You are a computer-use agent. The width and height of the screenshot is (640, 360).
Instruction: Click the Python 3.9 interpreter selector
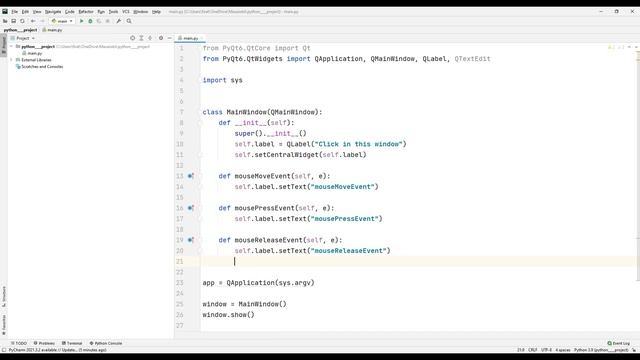pos(601,350)
